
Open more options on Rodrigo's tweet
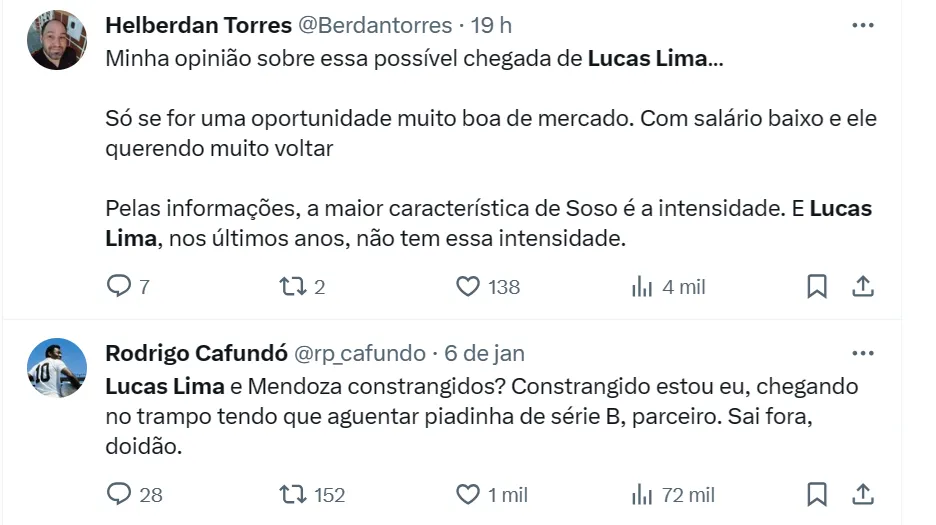(862, 353)
